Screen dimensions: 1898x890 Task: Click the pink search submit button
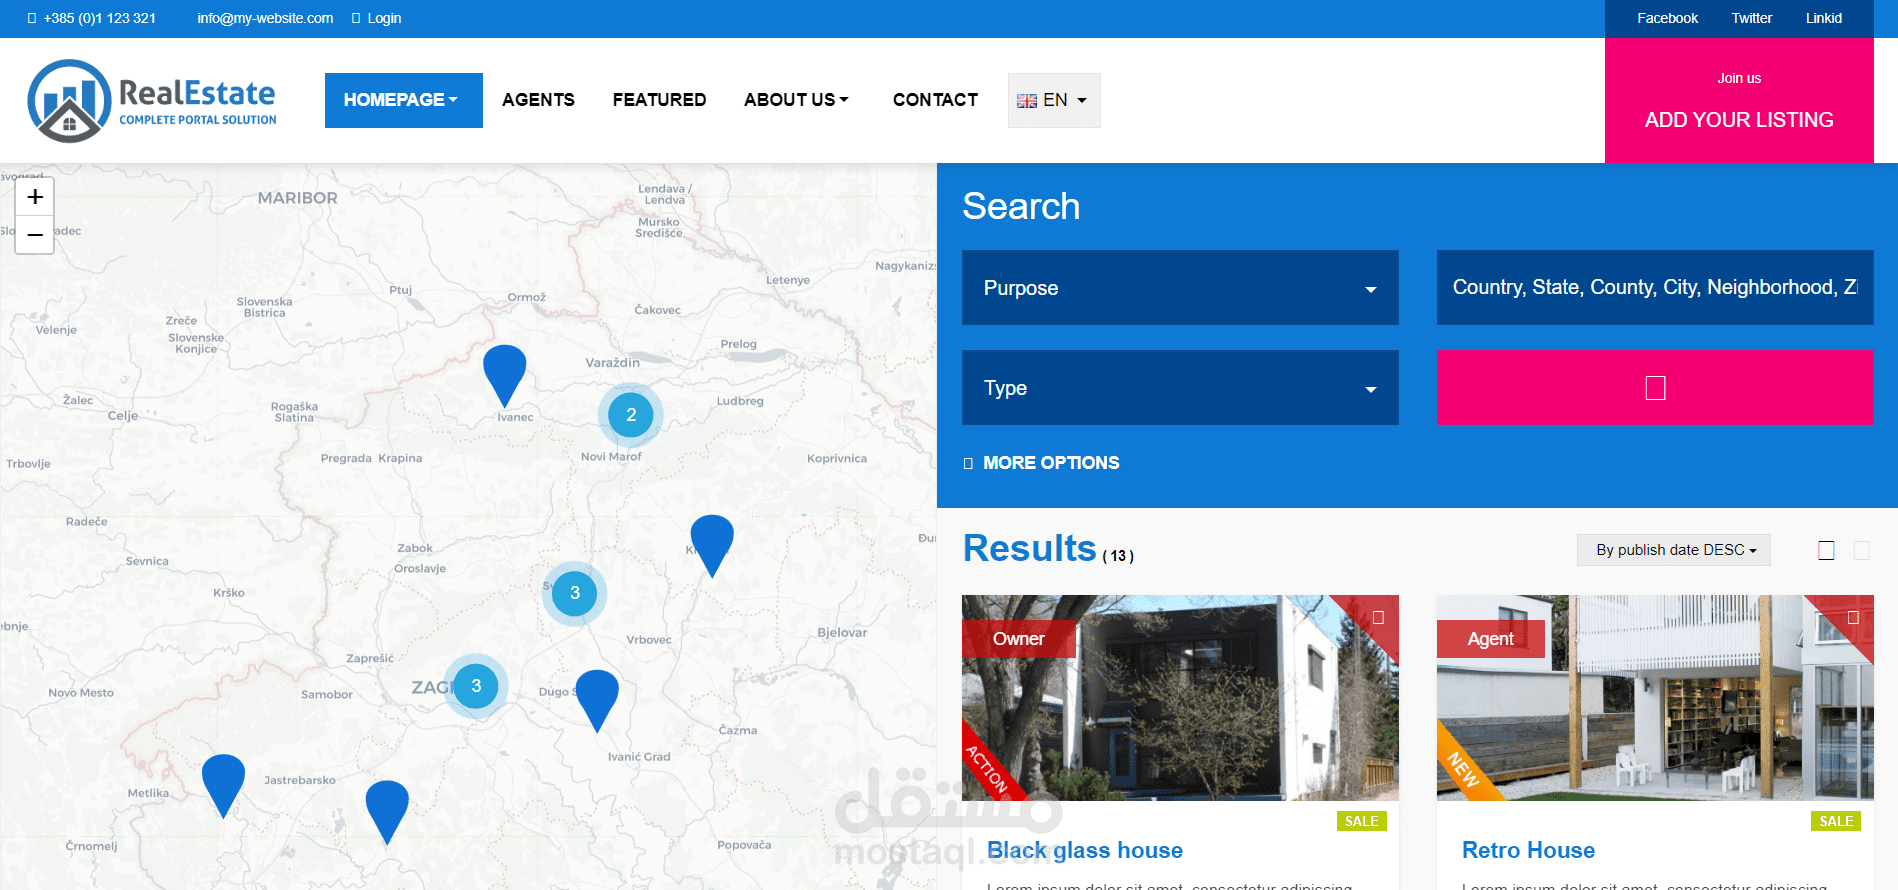pyautogui.click(x=1655, y=388)
